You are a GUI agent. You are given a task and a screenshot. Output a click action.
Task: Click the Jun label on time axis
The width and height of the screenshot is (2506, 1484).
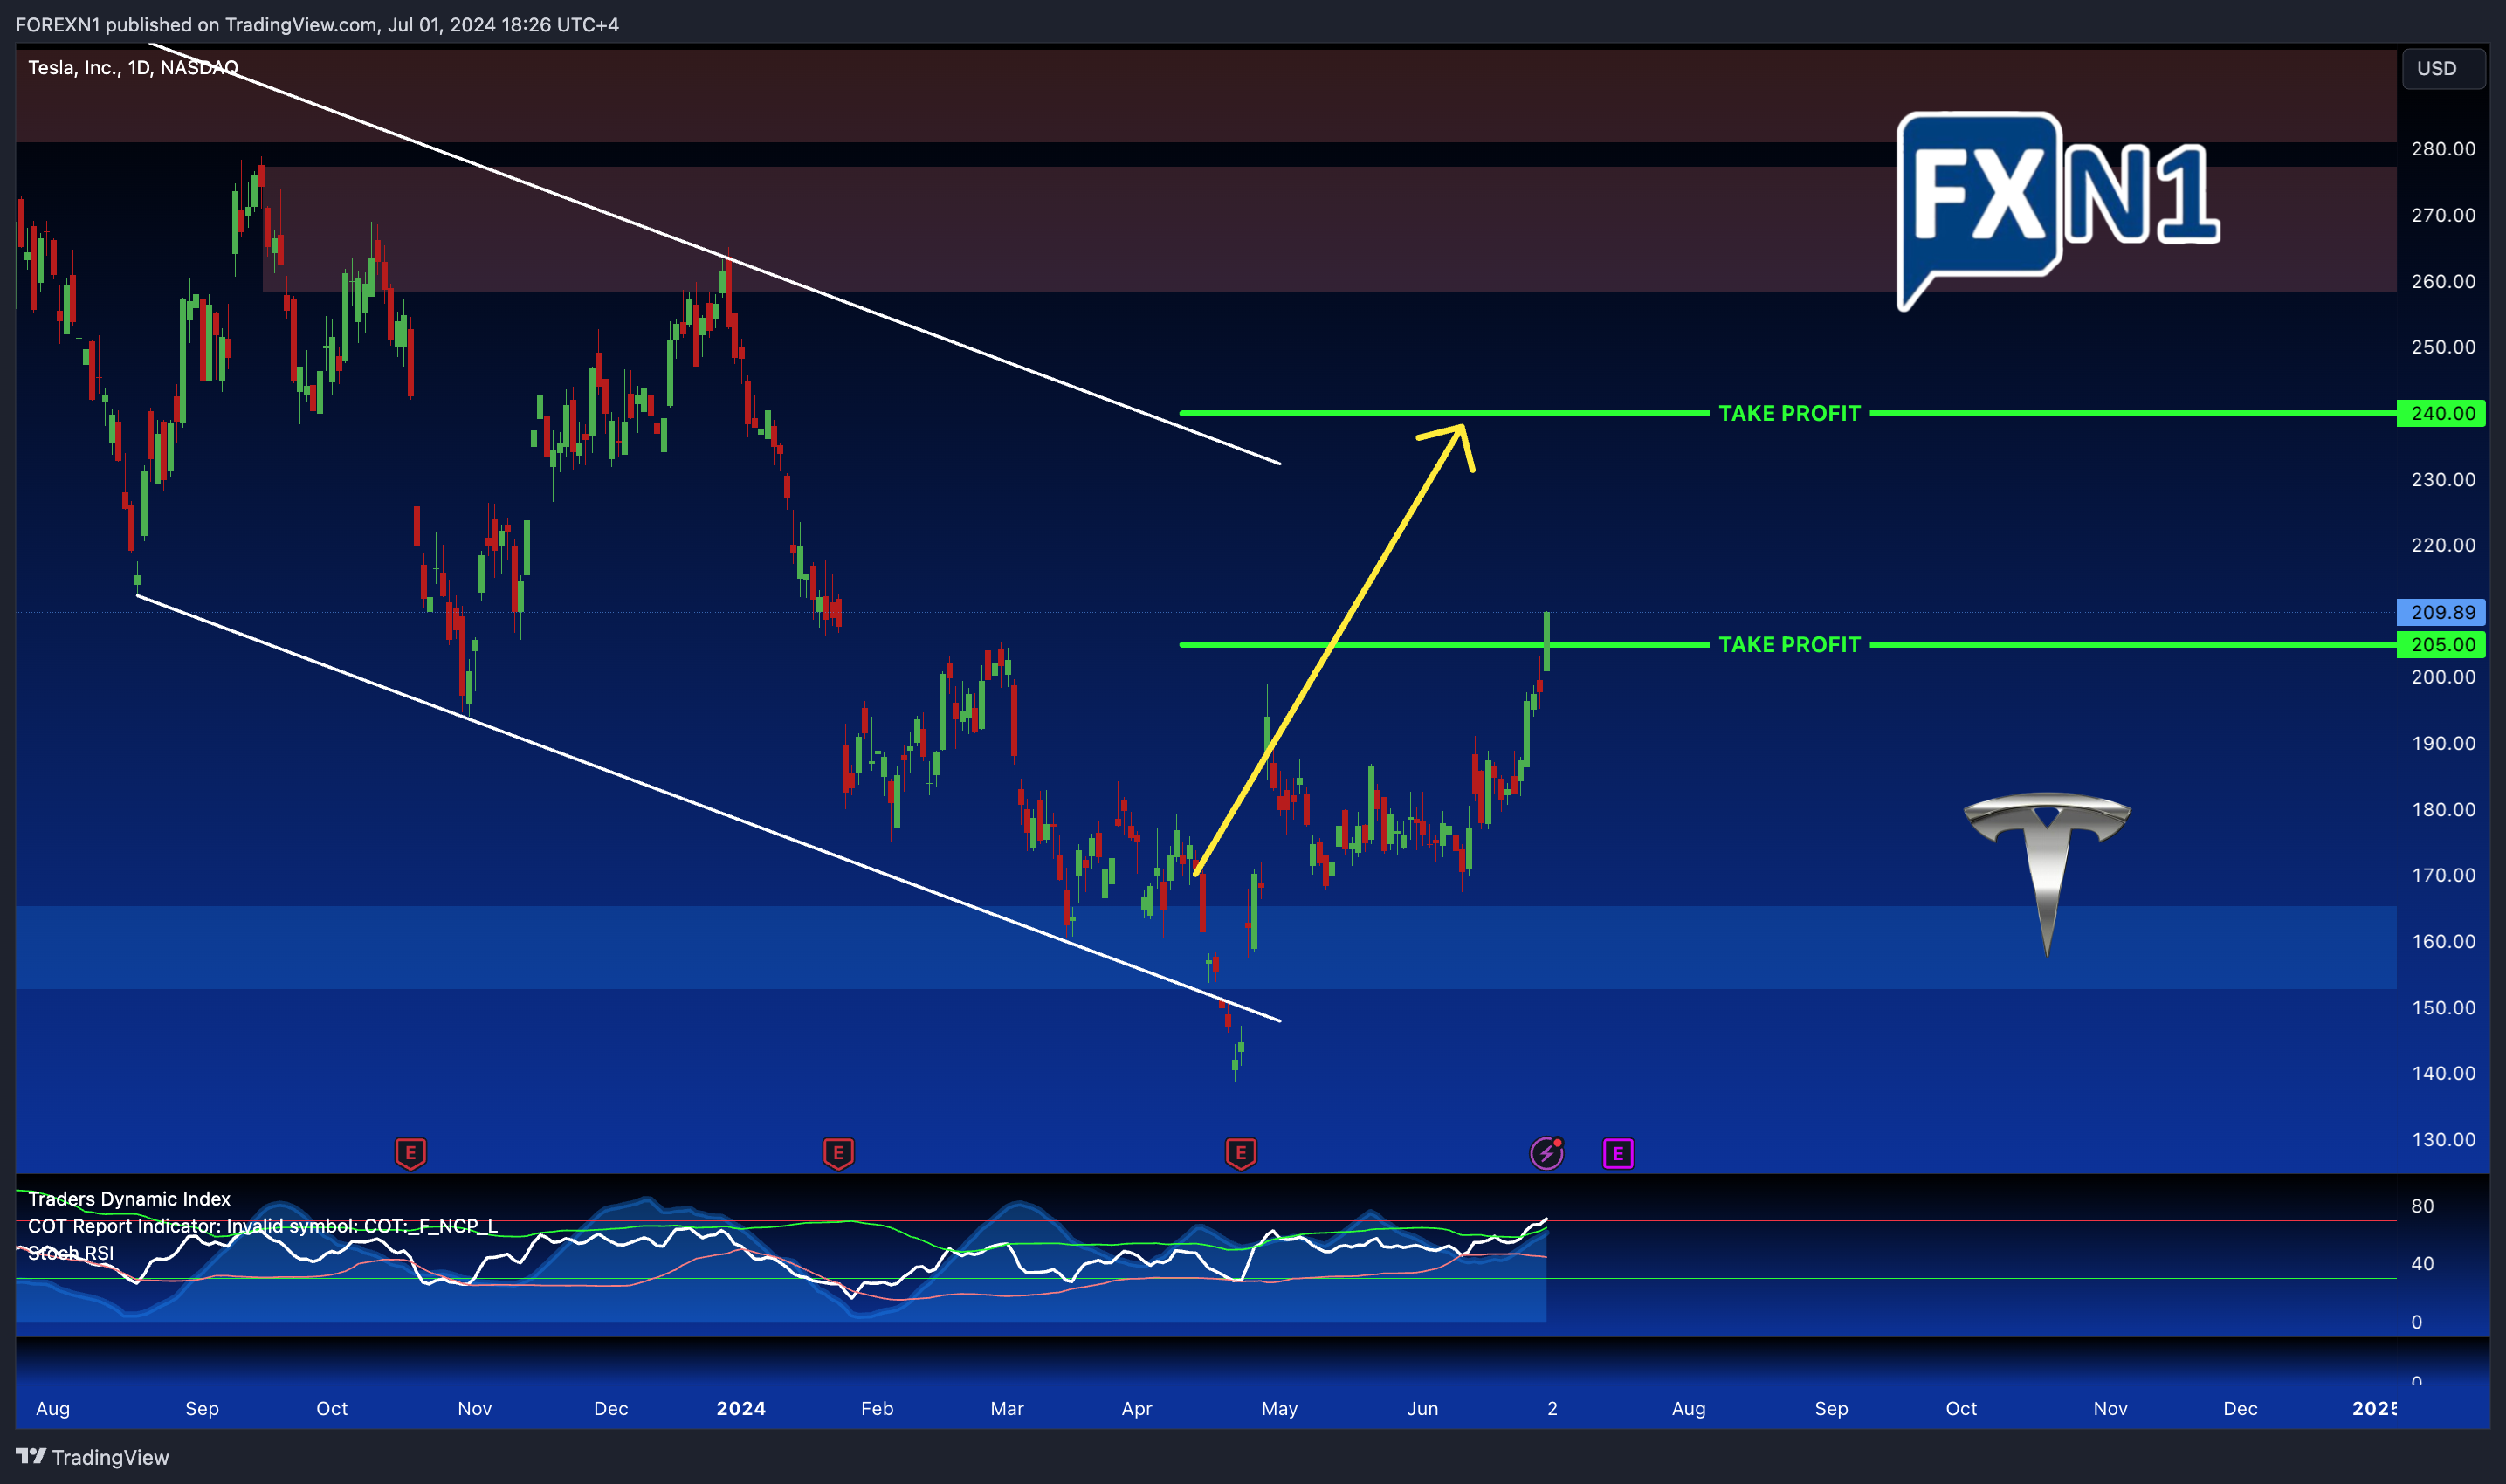pos(1422,1408)
